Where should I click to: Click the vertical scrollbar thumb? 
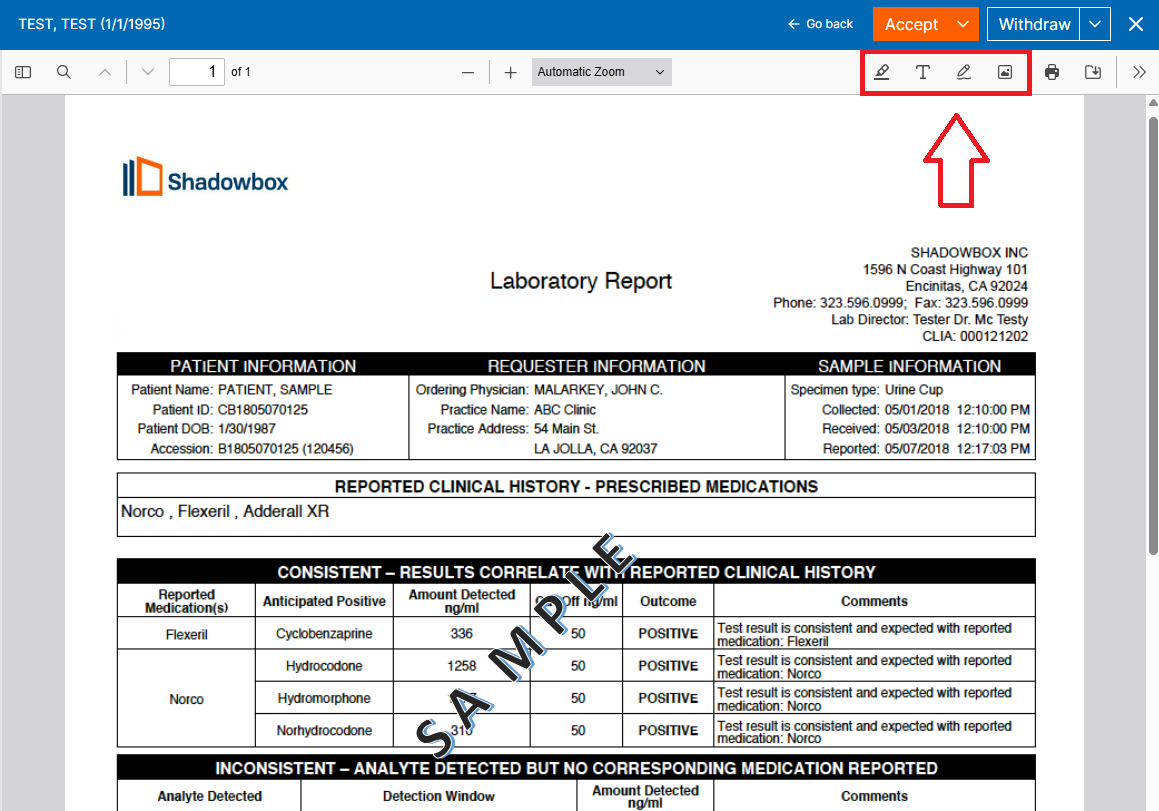(1153, 335)
